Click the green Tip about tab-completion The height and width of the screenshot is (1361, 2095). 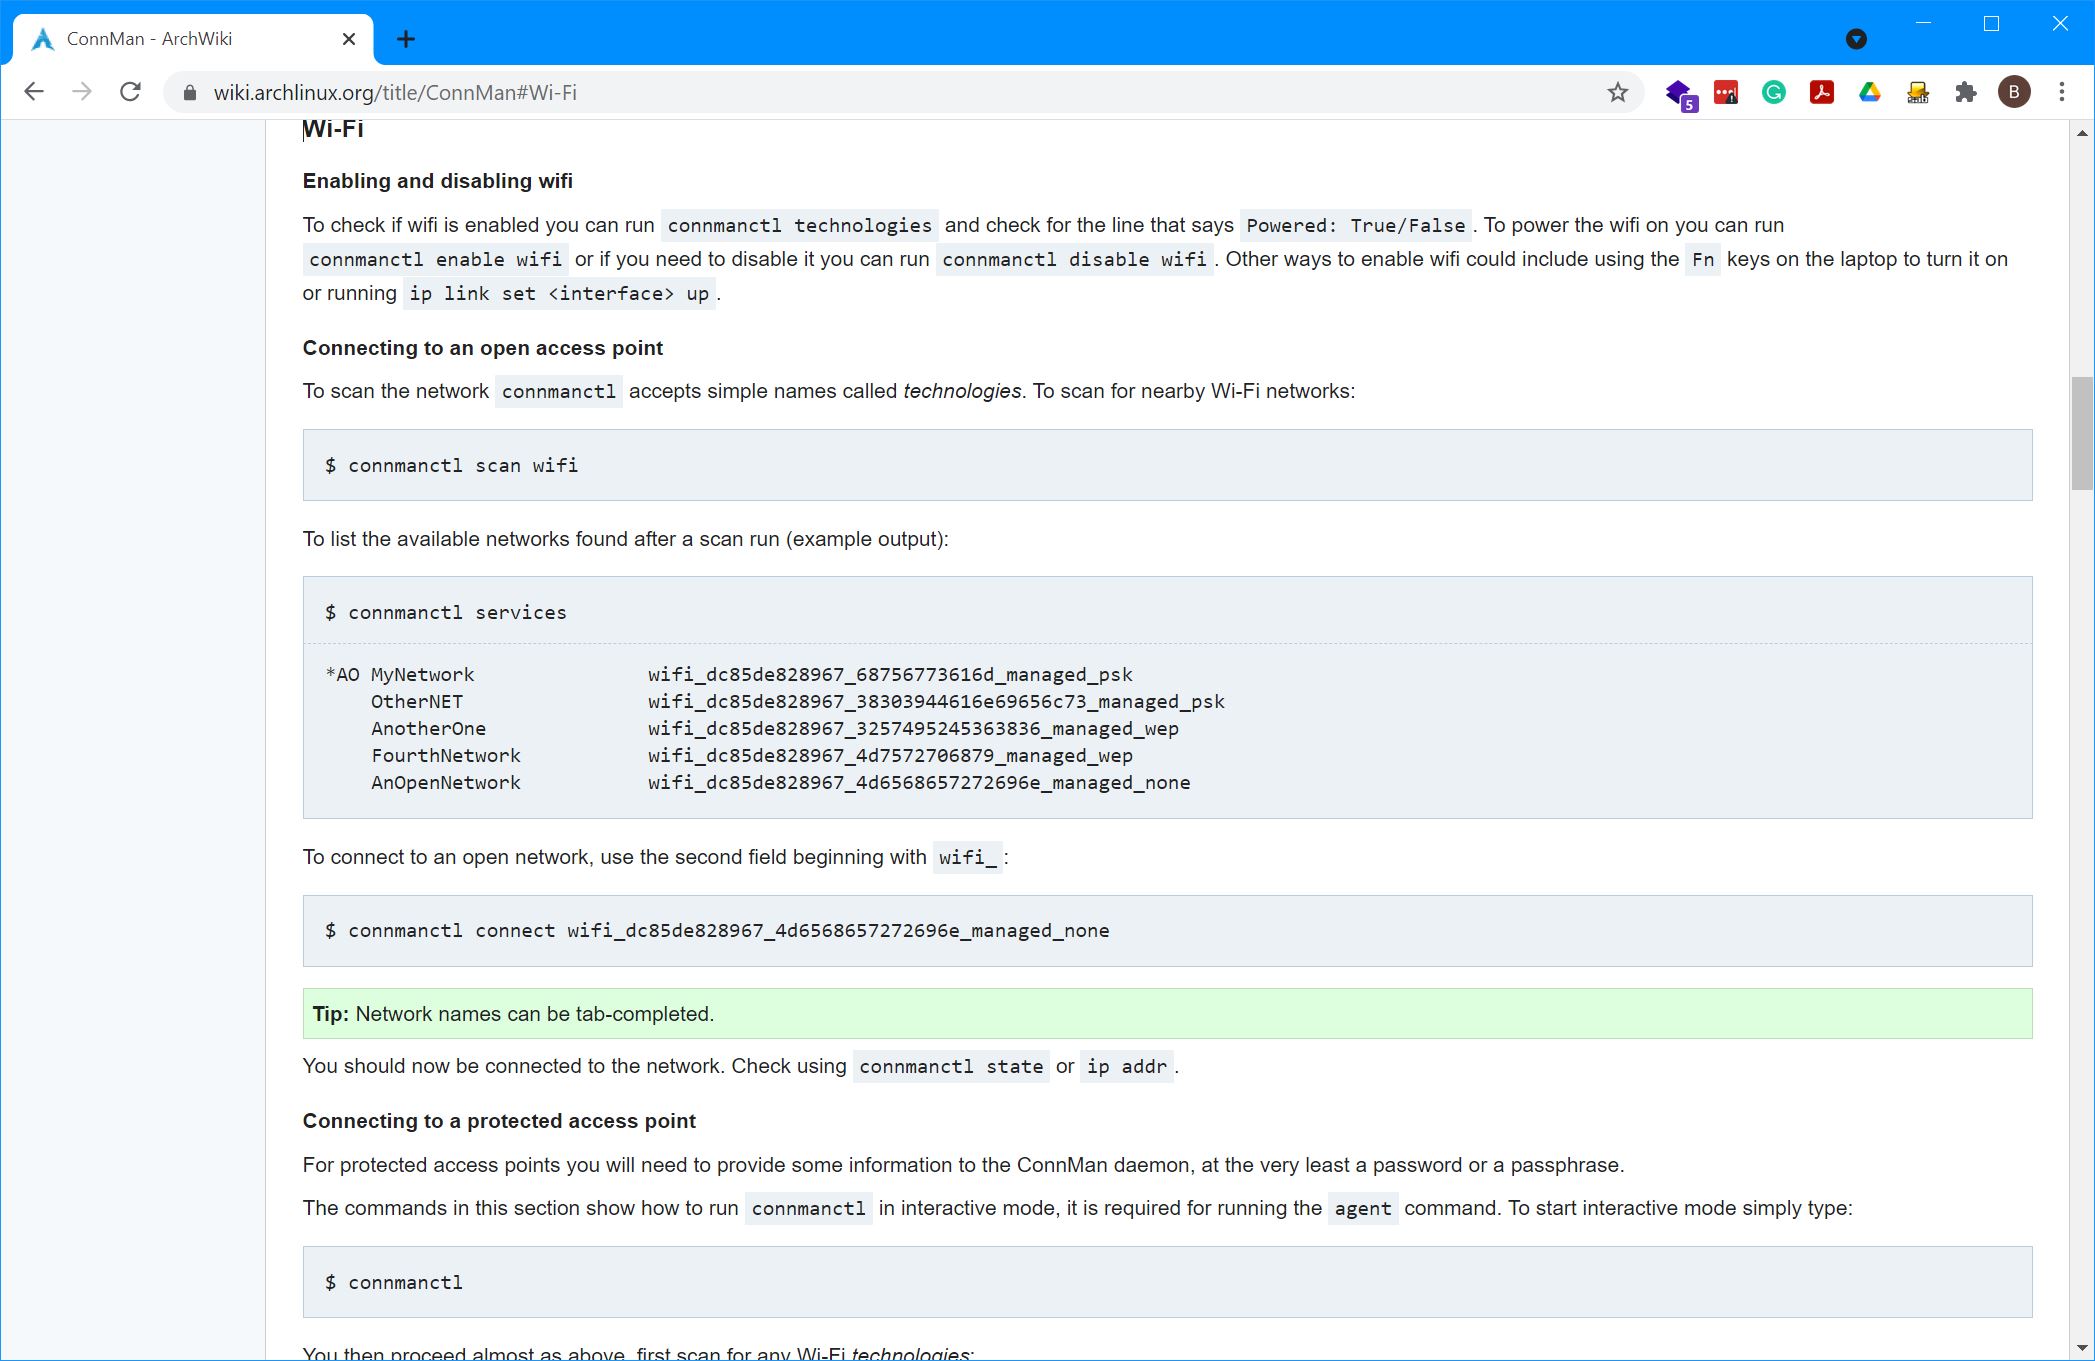coord(1167,1014)
